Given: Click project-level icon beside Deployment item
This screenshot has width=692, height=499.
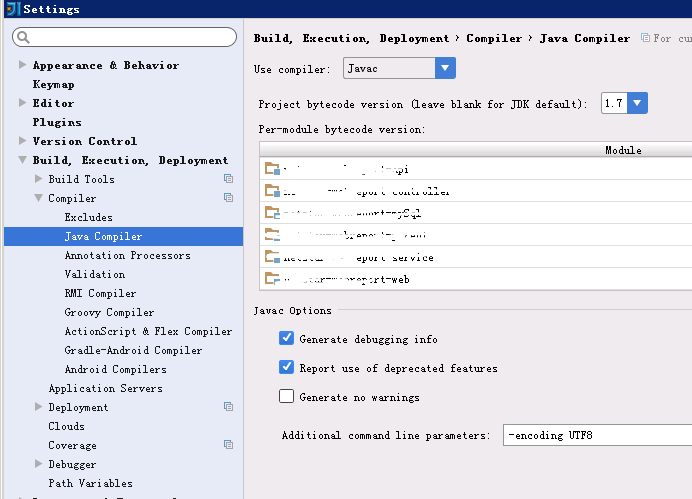Looking at the screenshot, I should (228, 407).
